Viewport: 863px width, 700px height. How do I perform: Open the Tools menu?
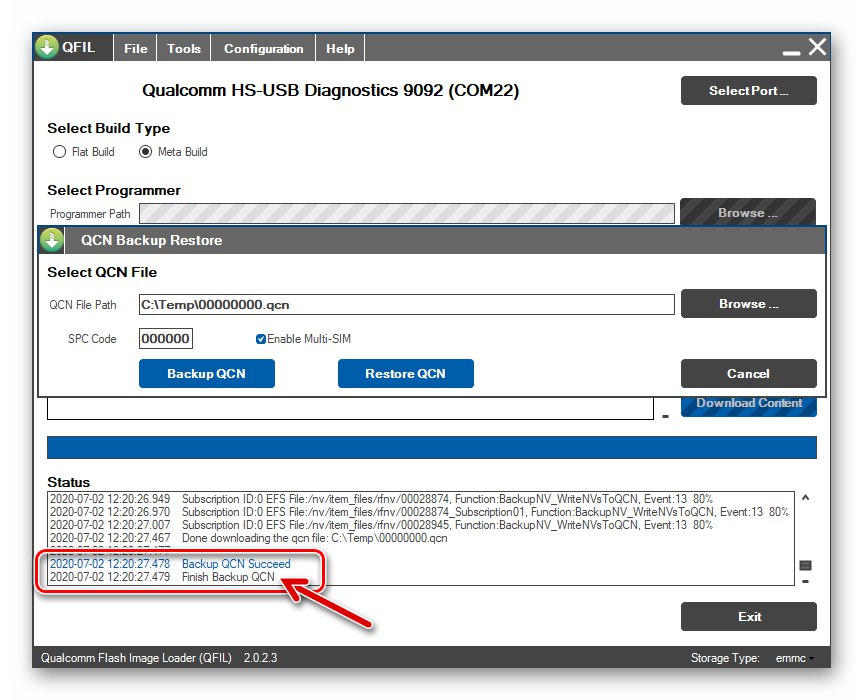184,48
